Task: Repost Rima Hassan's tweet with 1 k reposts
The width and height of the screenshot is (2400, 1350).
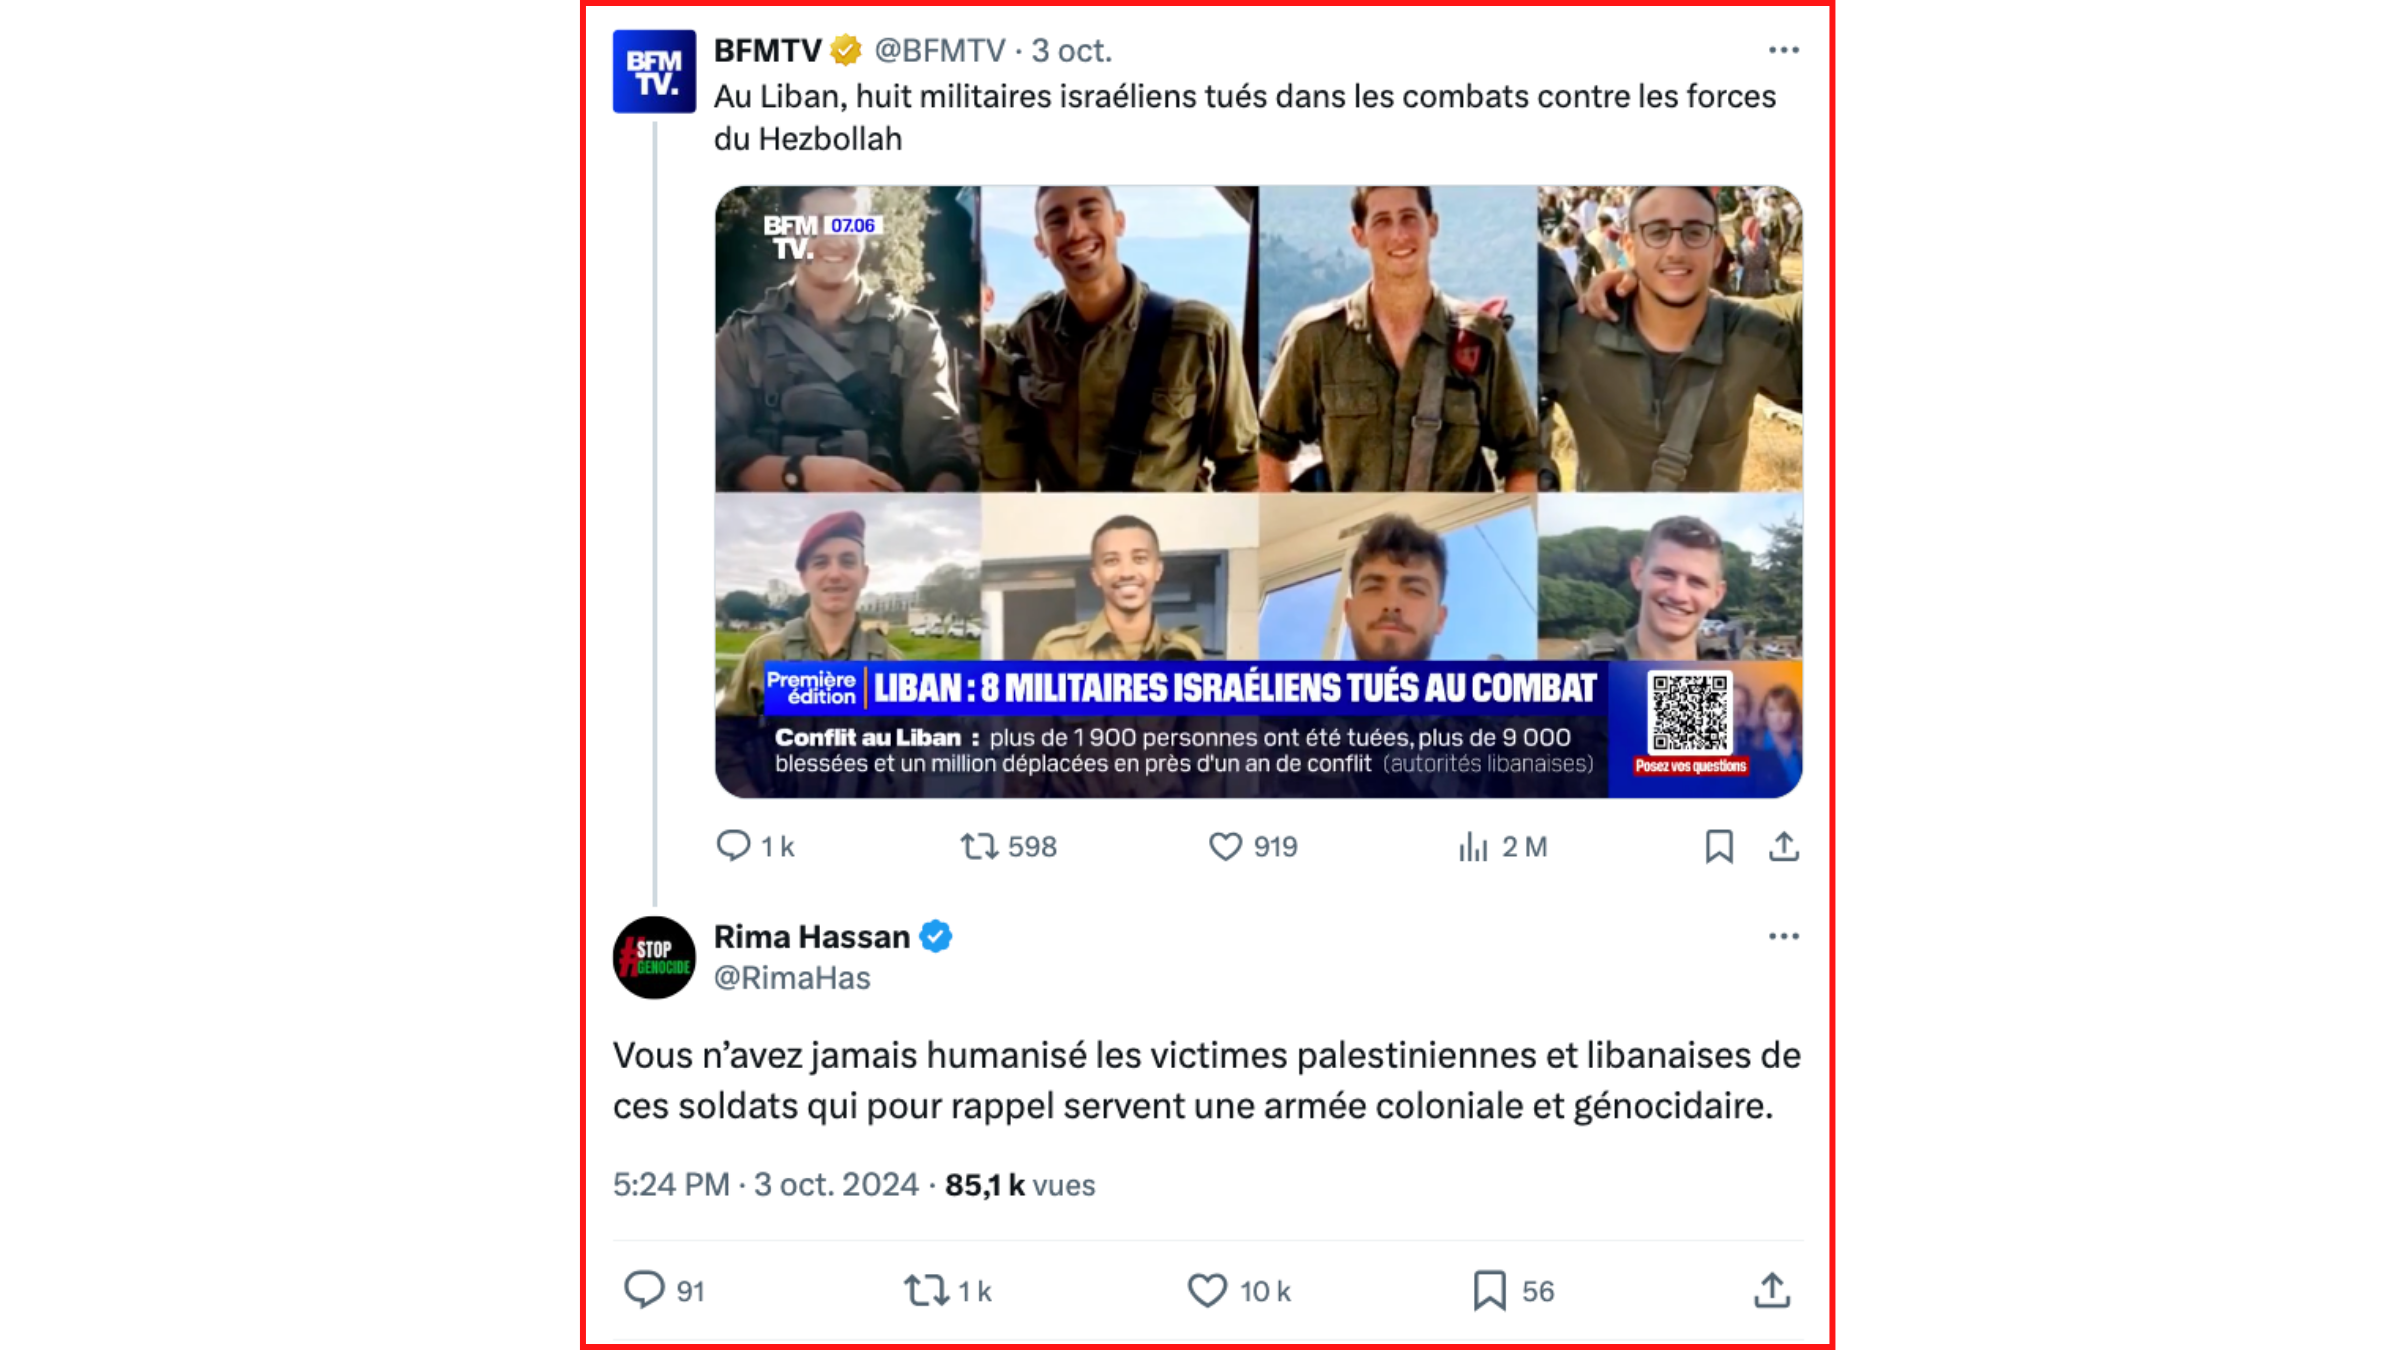Action: point(947,1290)
